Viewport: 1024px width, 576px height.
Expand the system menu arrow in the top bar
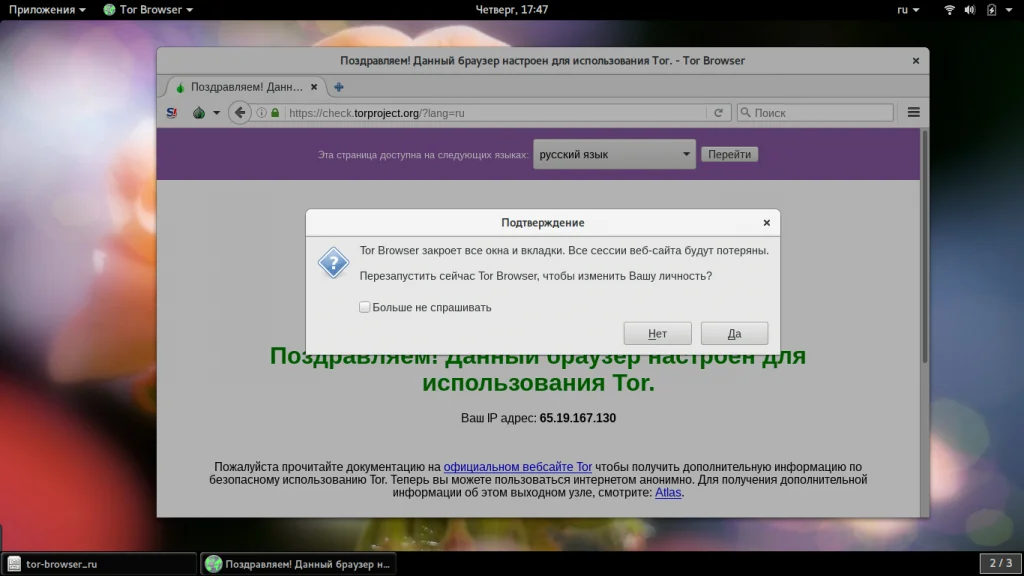click(1010, 10)
